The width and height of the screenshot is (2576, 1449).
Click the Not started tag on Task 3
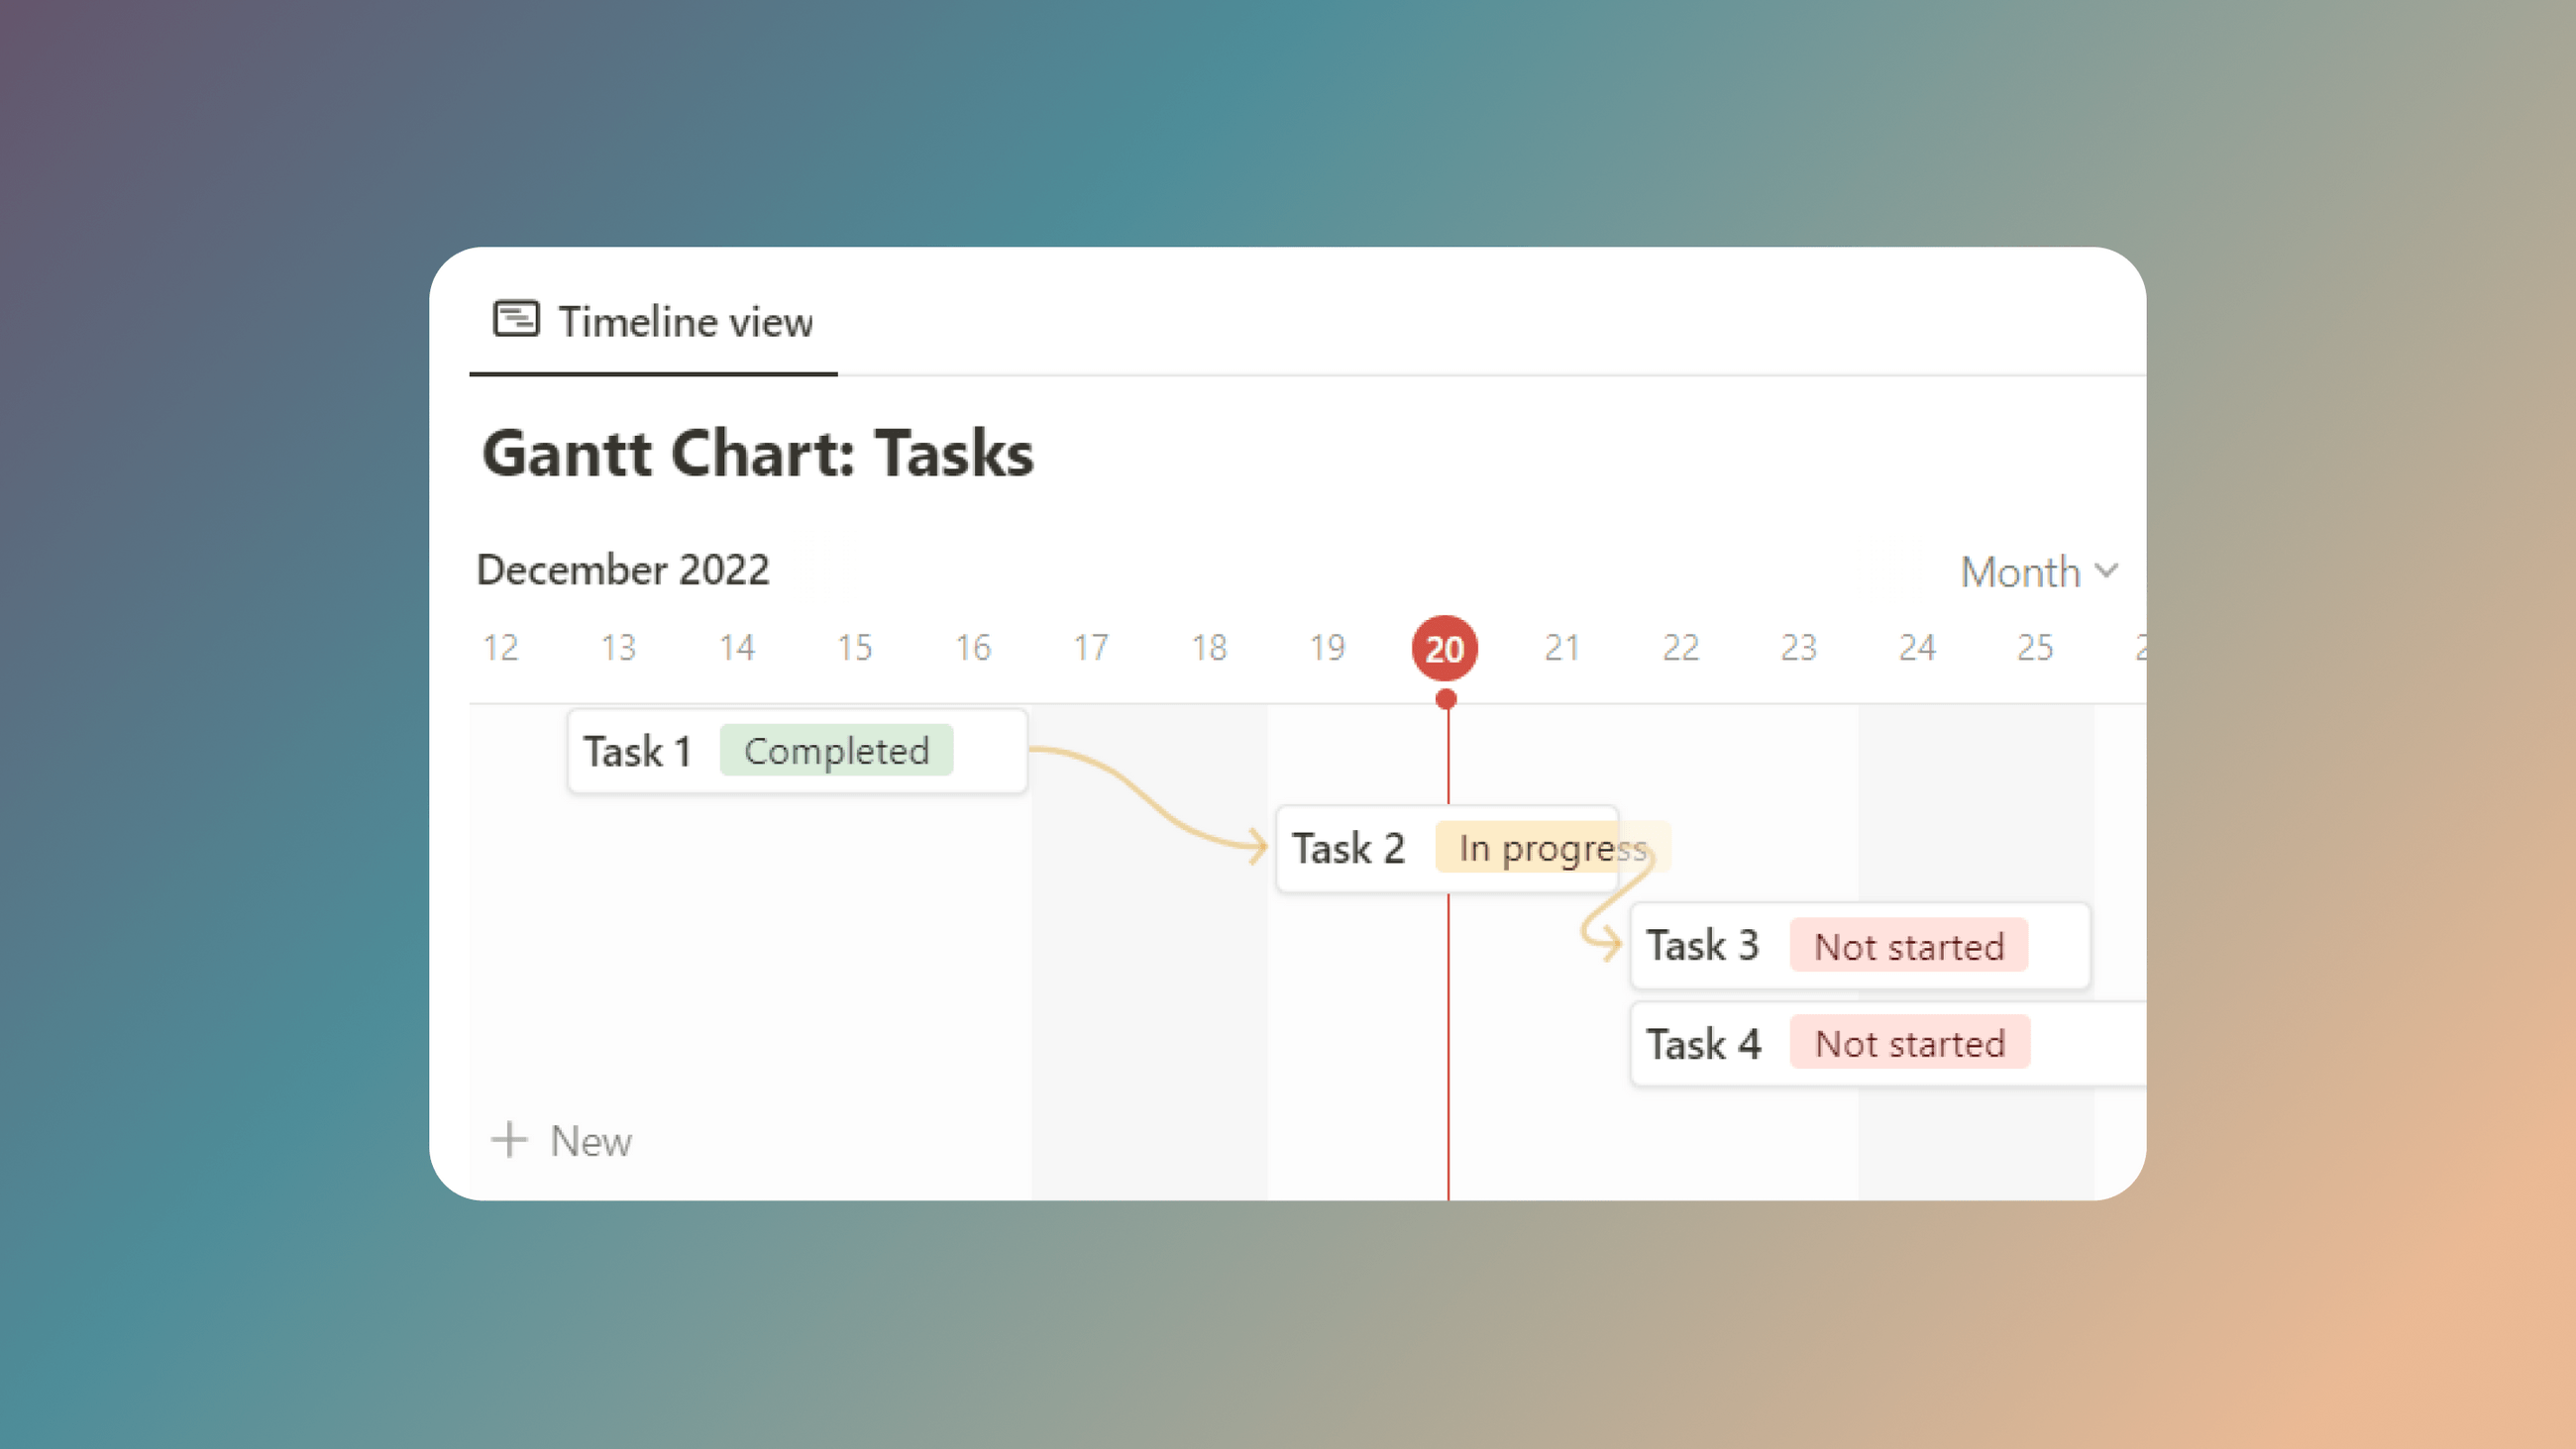pos(1908,945)
